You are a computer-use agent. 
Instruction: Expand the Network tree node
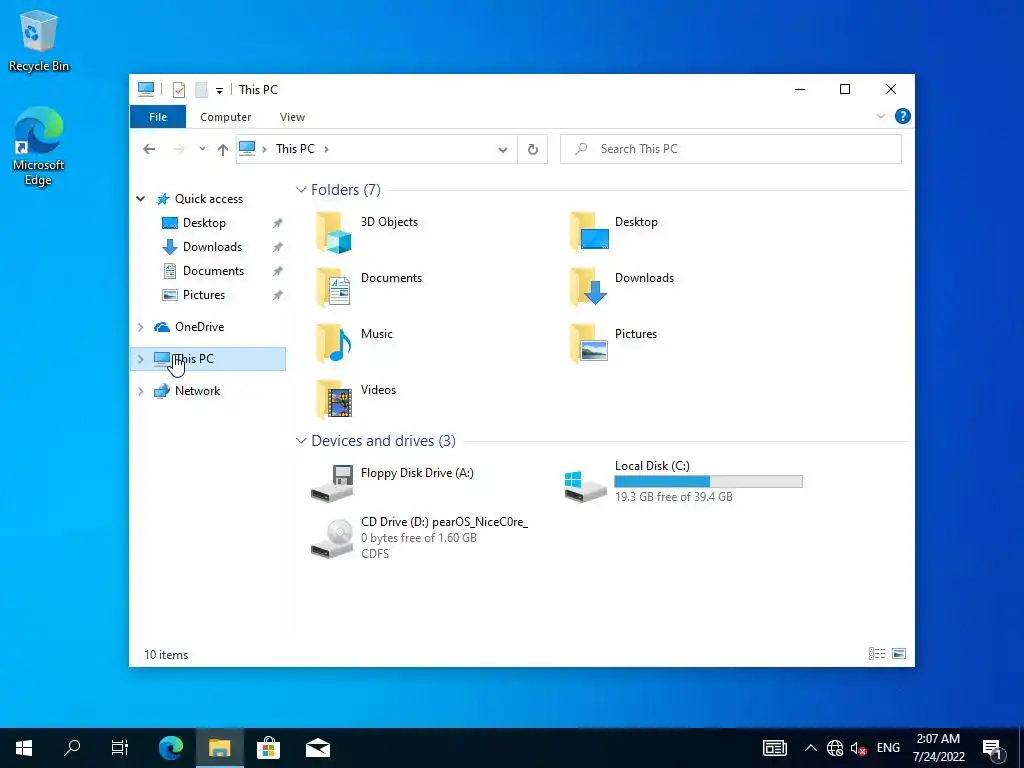click(x=140, y=391)
